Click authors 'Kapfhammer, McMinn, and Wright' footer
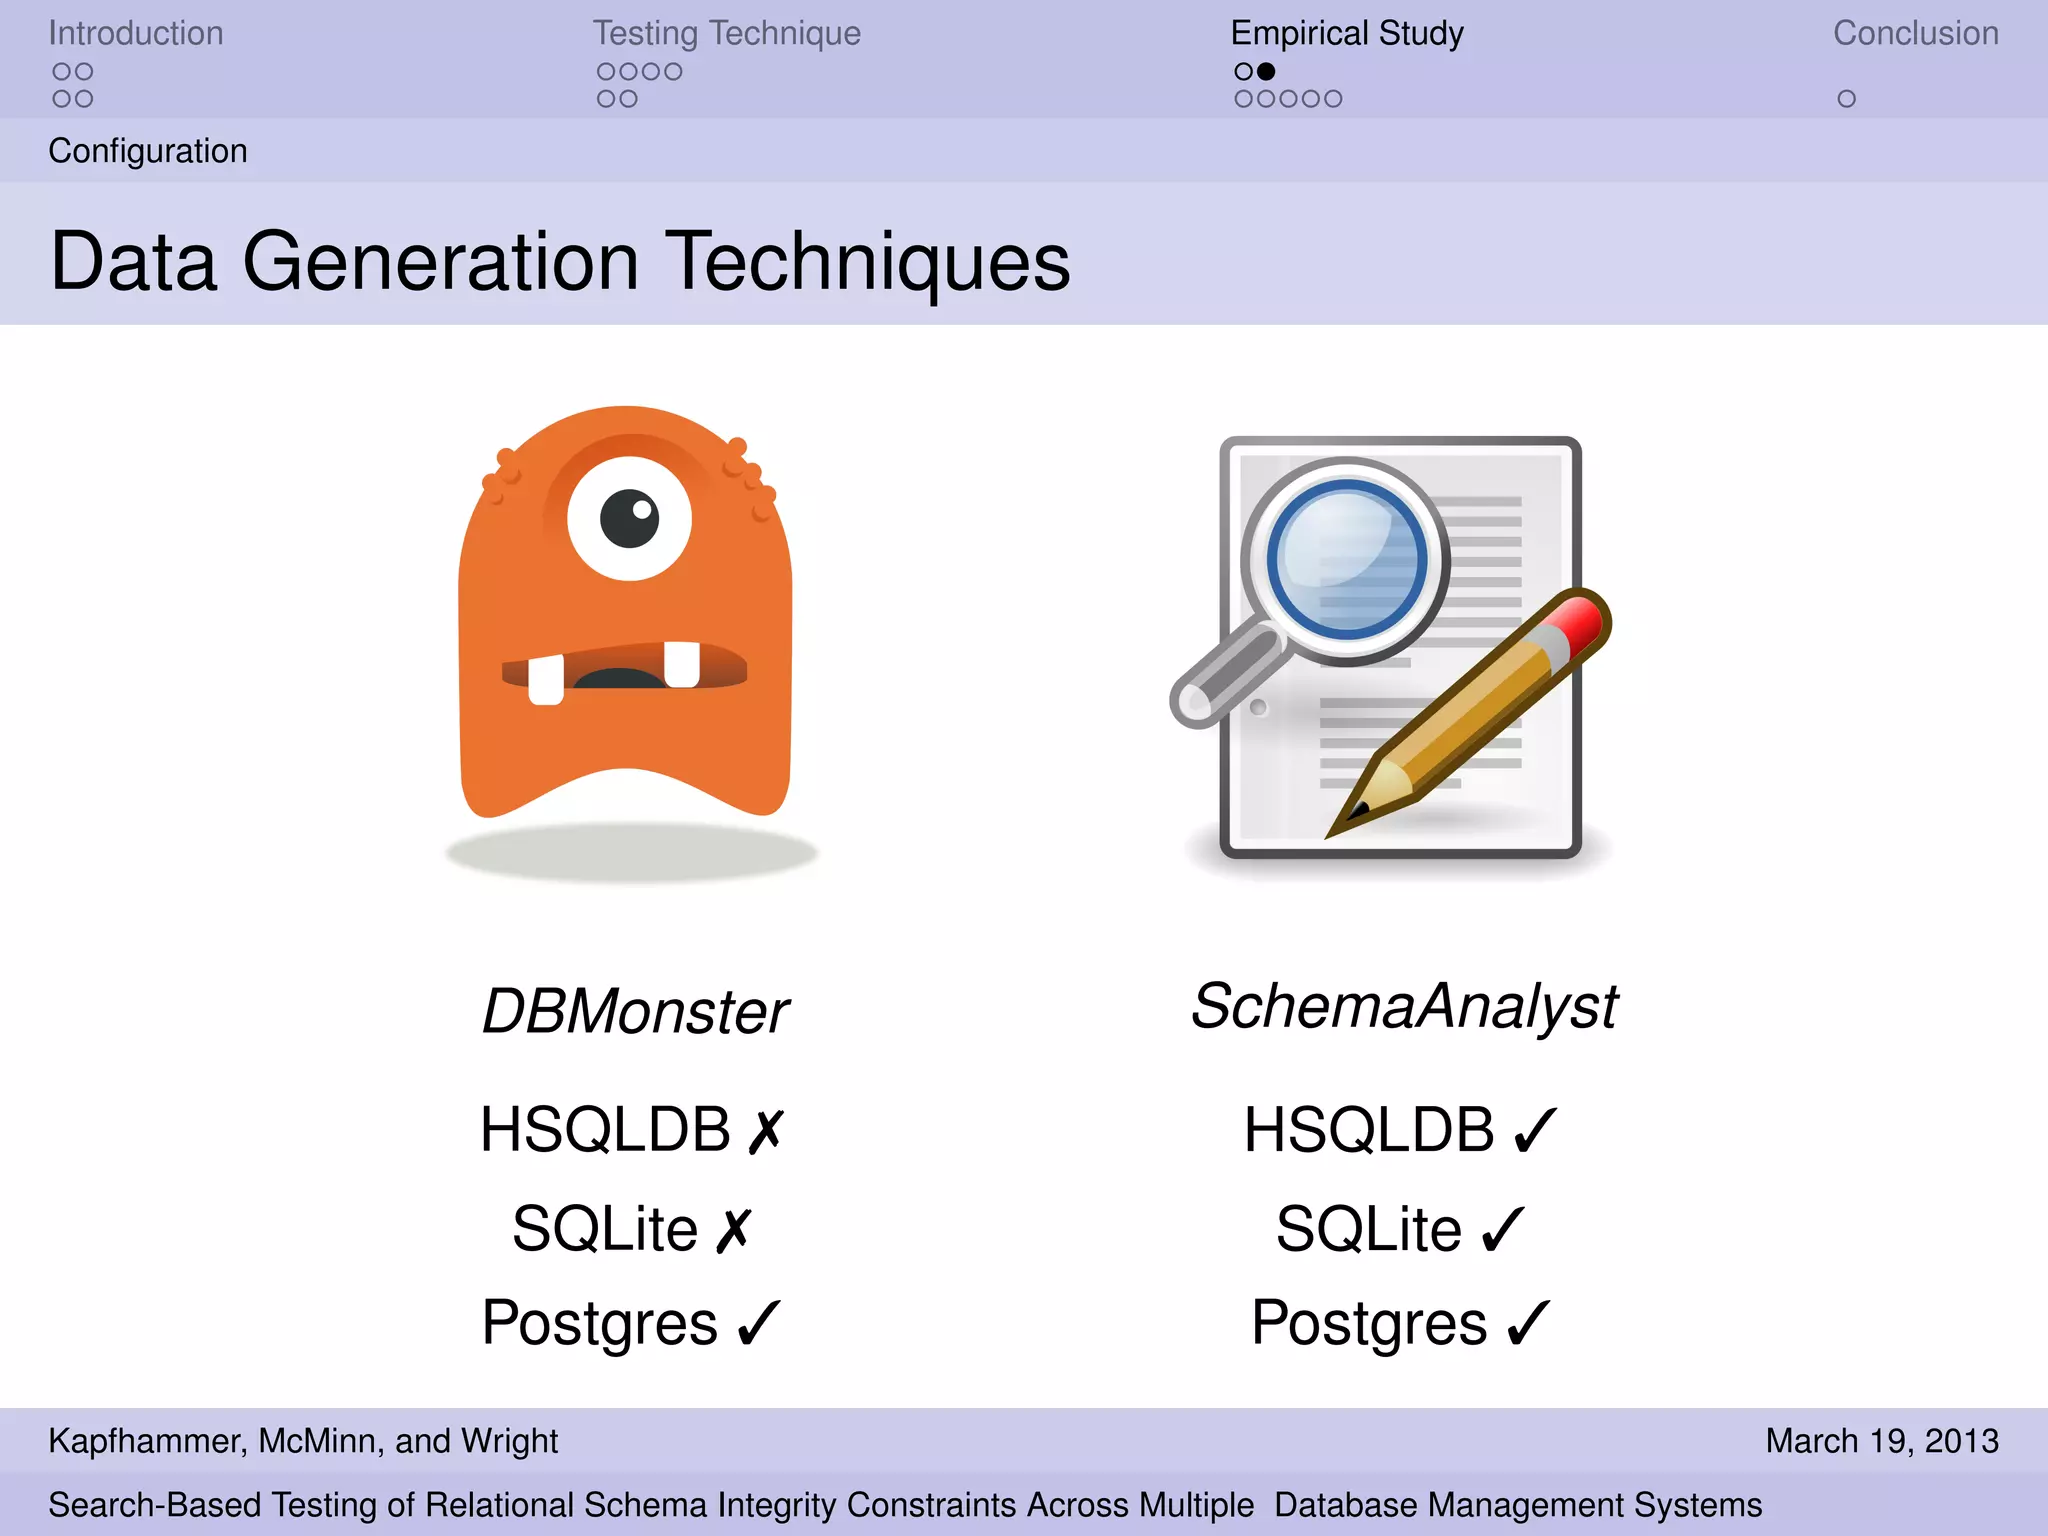The height and width of the screenshot is (1536, 2048). pos(303,1441)
